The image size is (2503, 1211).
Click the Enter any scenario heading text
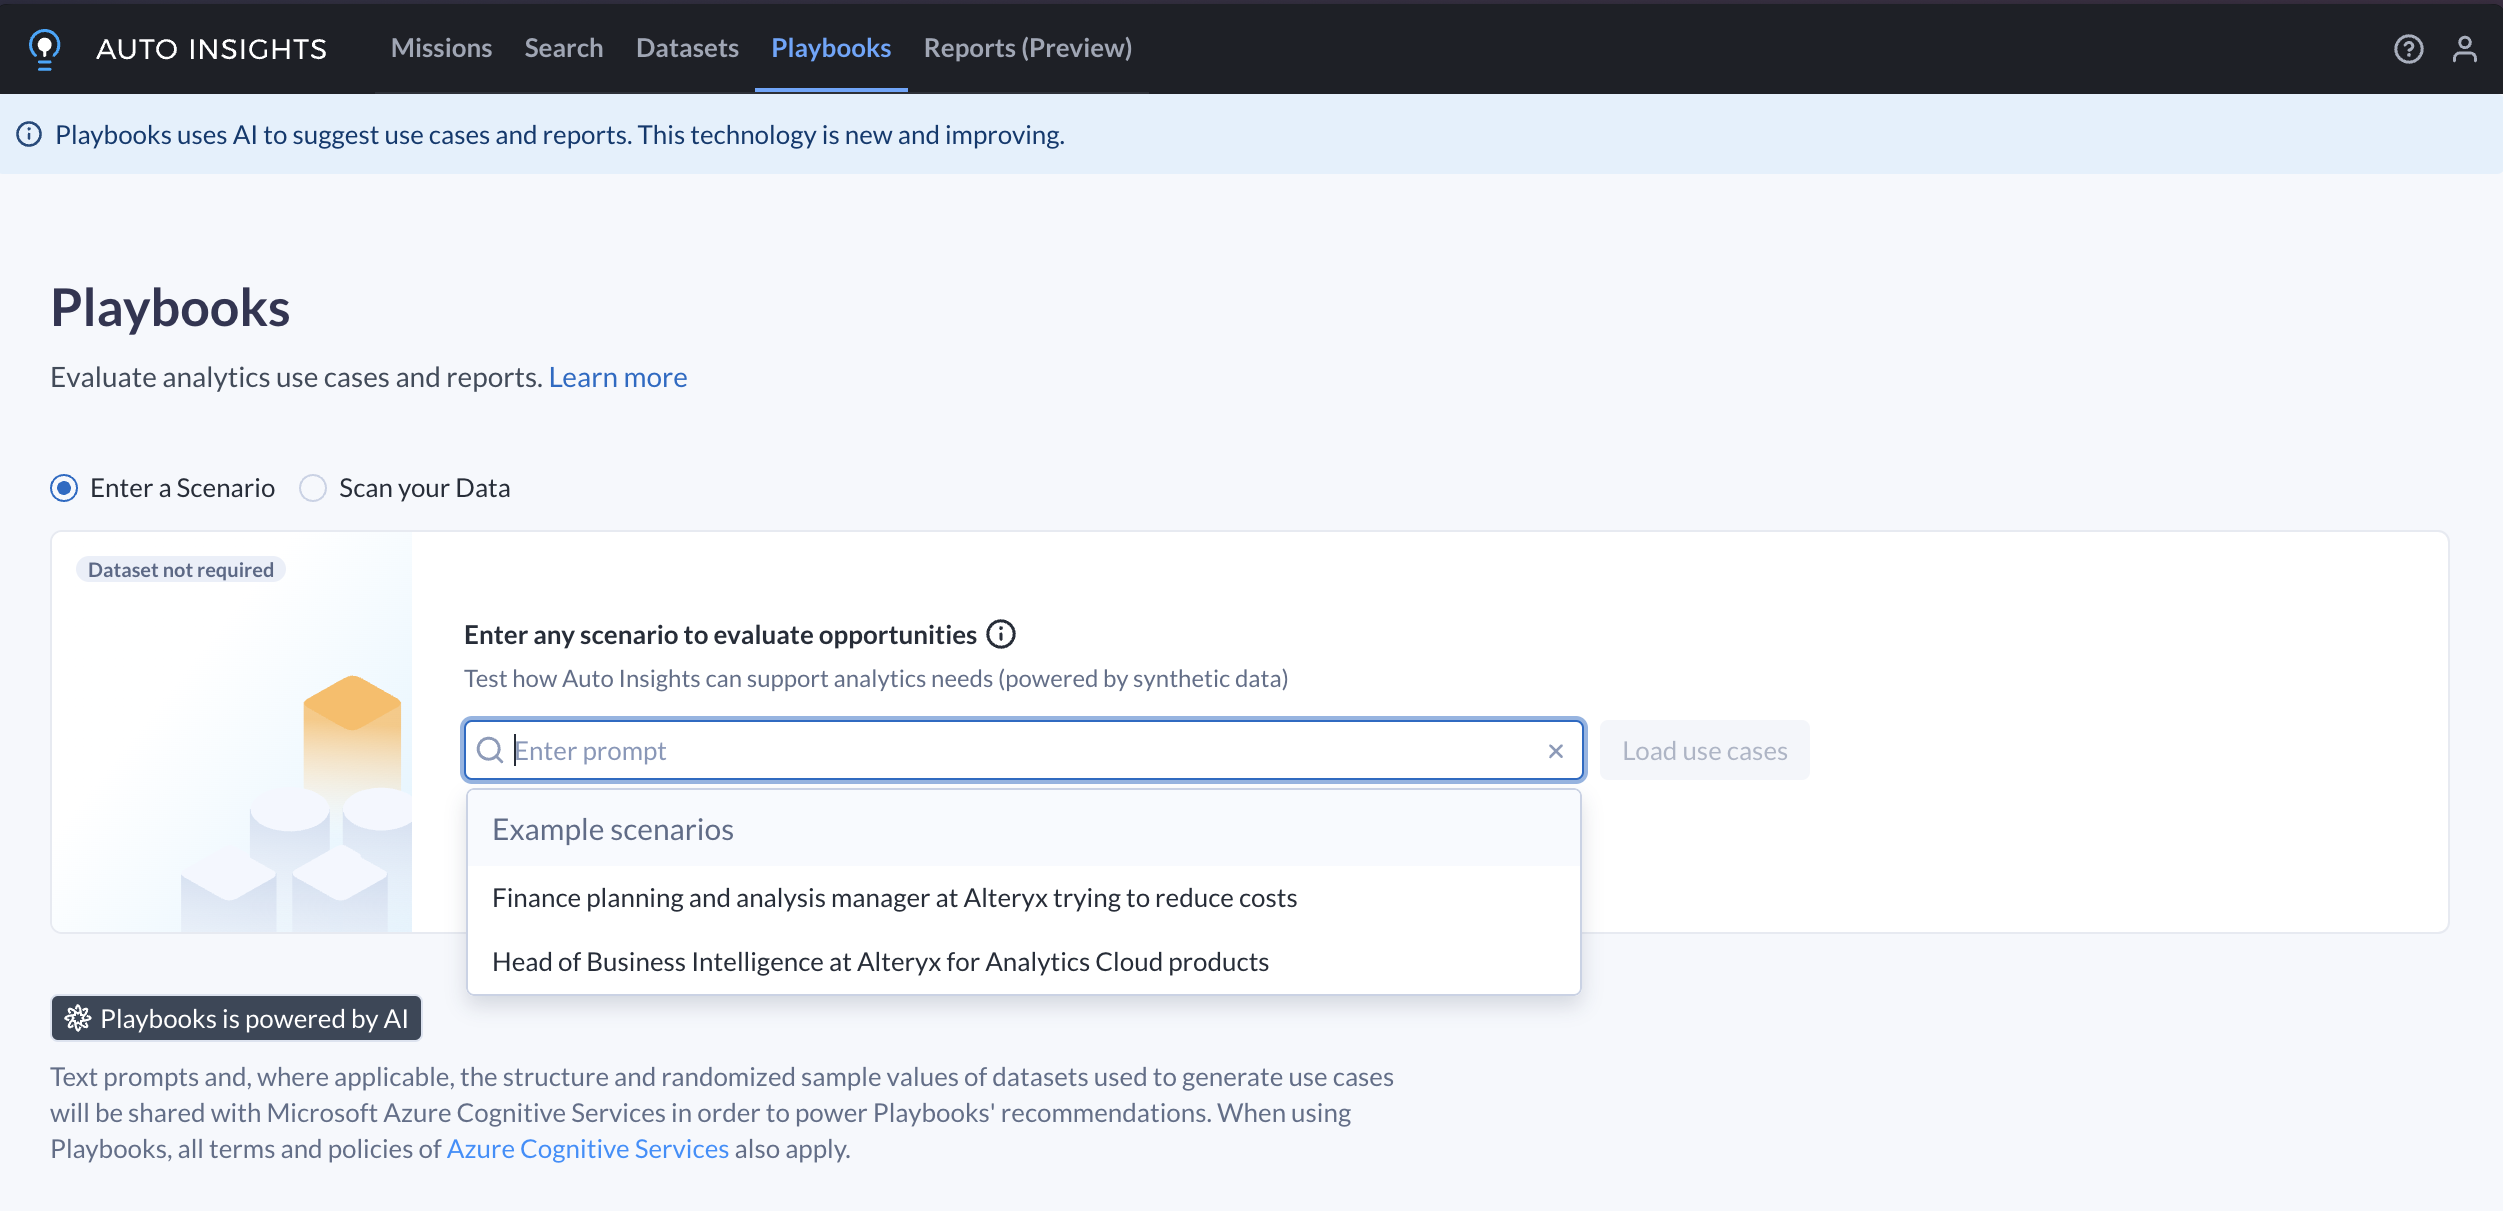720,635
